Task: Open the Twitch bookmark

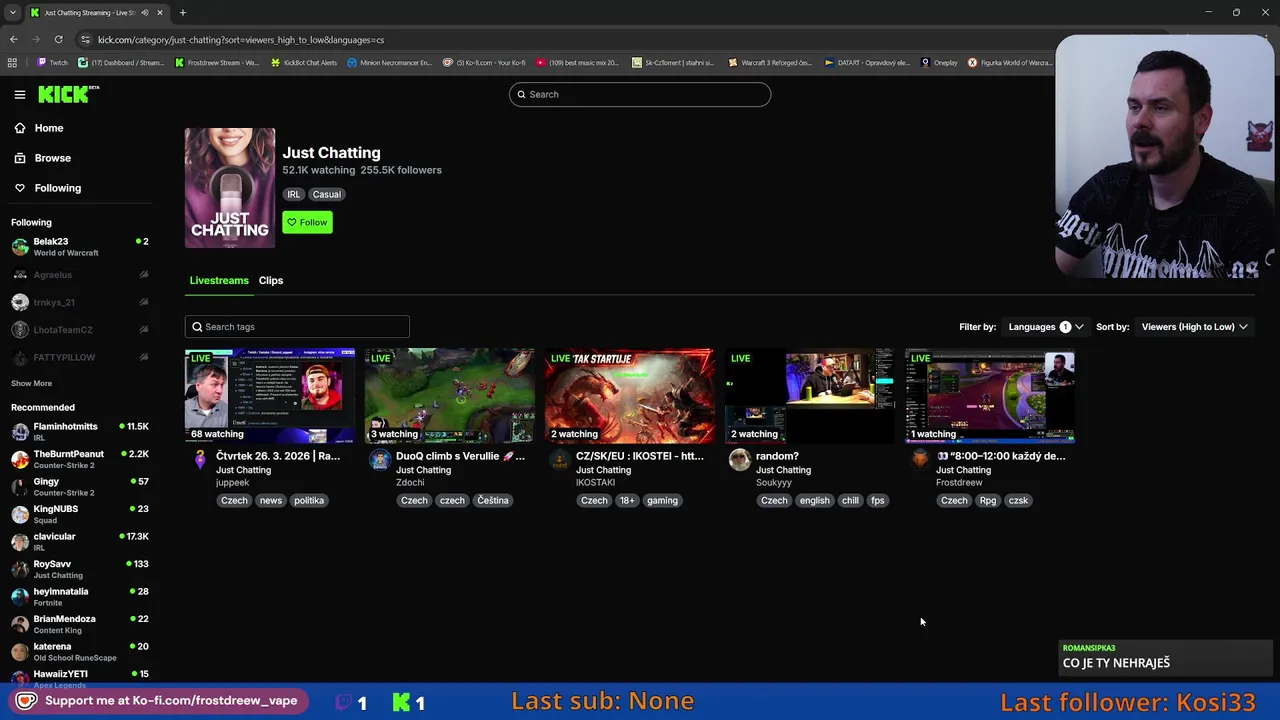Action: pyautogui.click(x=53, y=62)
